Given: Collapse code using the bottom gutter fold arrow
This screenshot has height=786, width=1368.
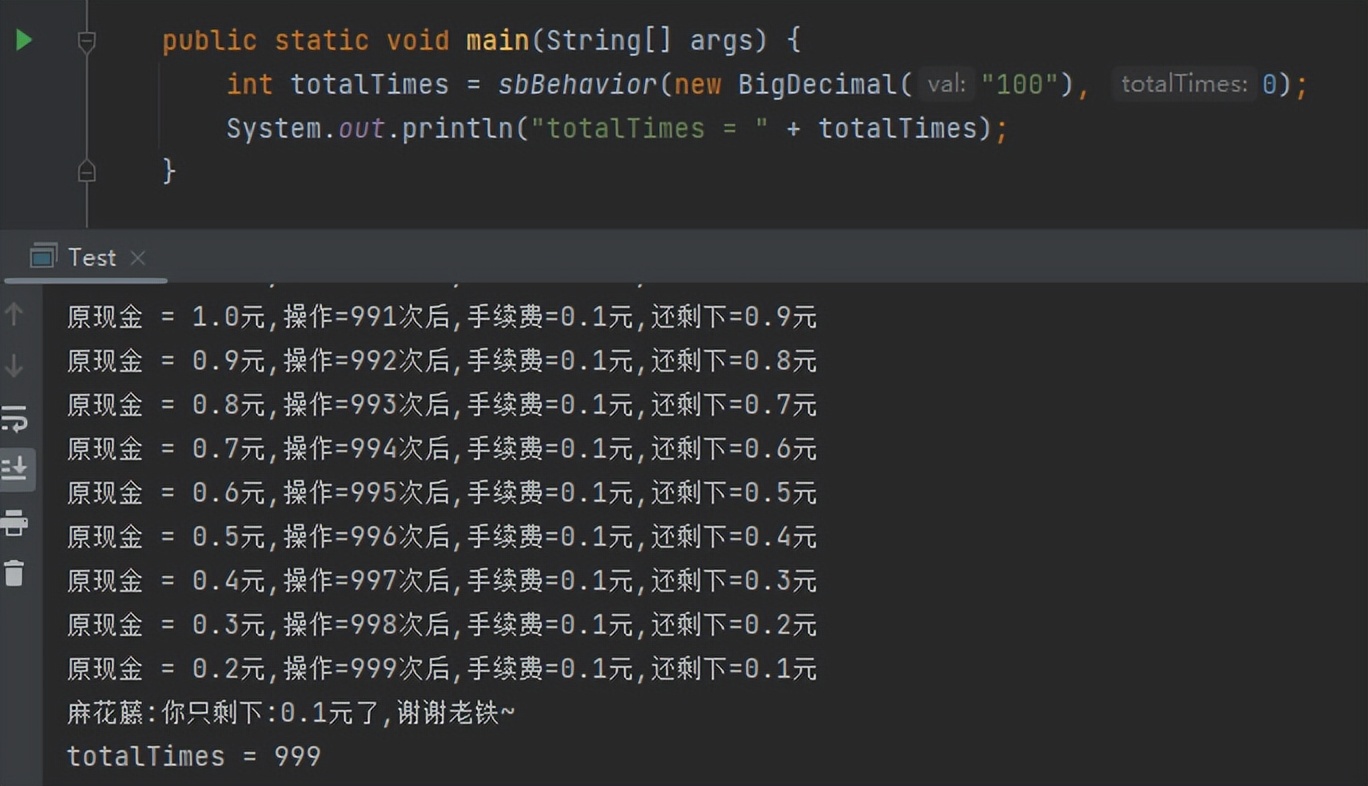Looking at the screenshot, I should click(86, 170).
